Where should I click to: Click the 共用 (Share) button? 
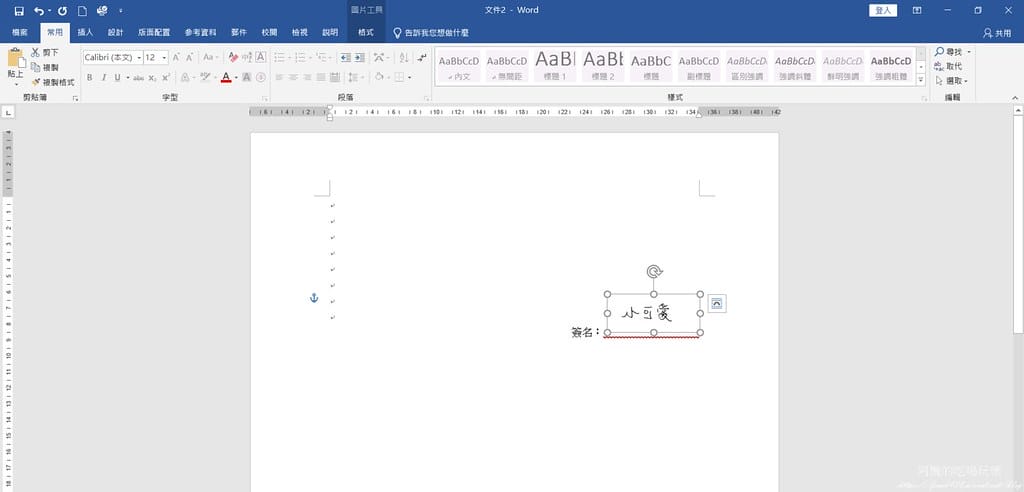(997, 33)
